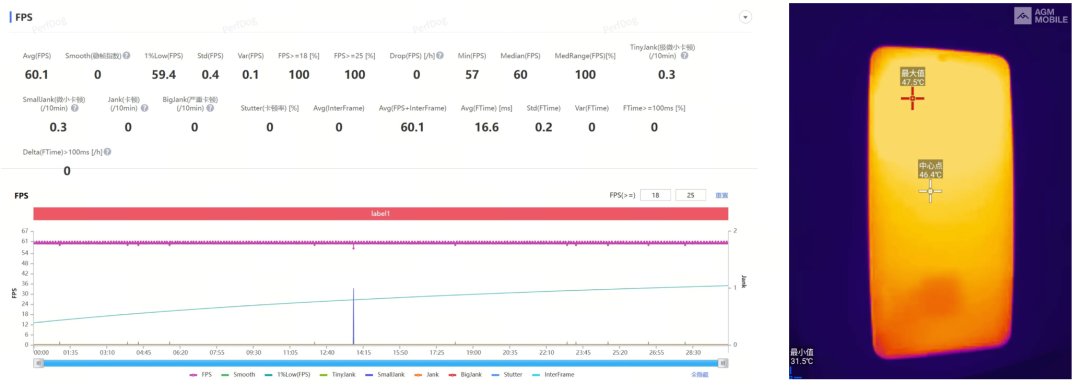This screenshot has width=1080, height=386.
Task: Open help icon beside TinyJank (/10min)
Action: tap(684, 55)
